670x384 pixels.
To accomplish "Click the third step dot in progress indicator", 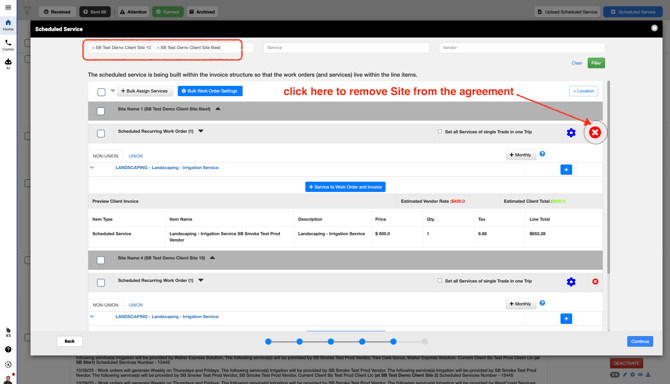I will pos(331,341).
